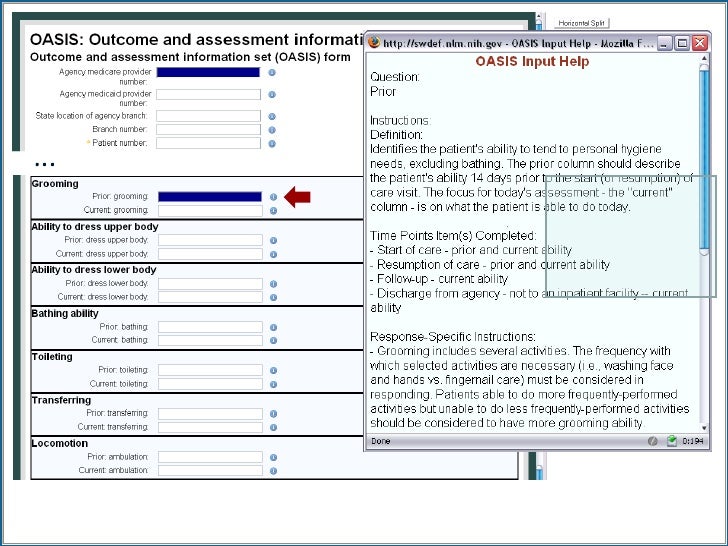Click help window scrollbar up arrow
Viewport: 728px width, 546px height.
(704, 58)
